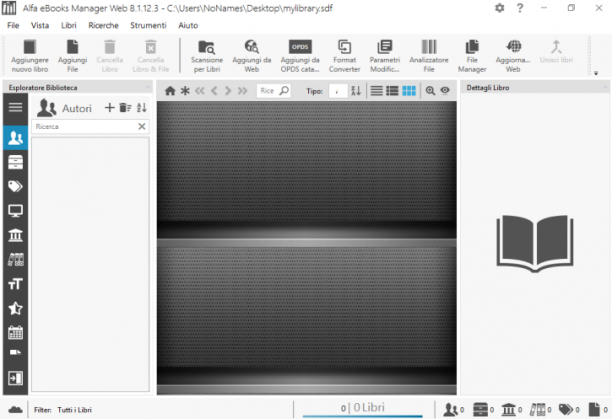Image resolution: width=612 pixels, height=419 pixels.
Task: Click delete authors list icon
Action: 125,107
